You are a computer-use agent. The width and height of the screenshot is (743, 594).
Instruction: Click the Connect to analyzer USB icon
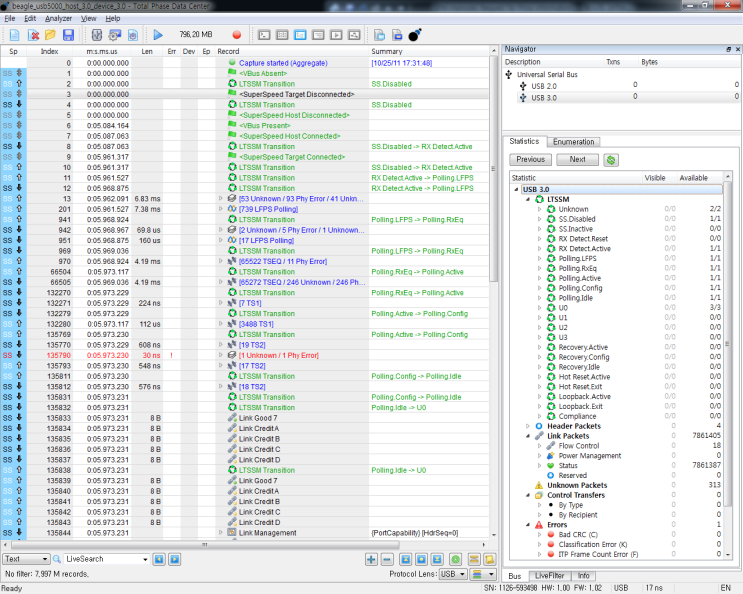coord(97,35)
